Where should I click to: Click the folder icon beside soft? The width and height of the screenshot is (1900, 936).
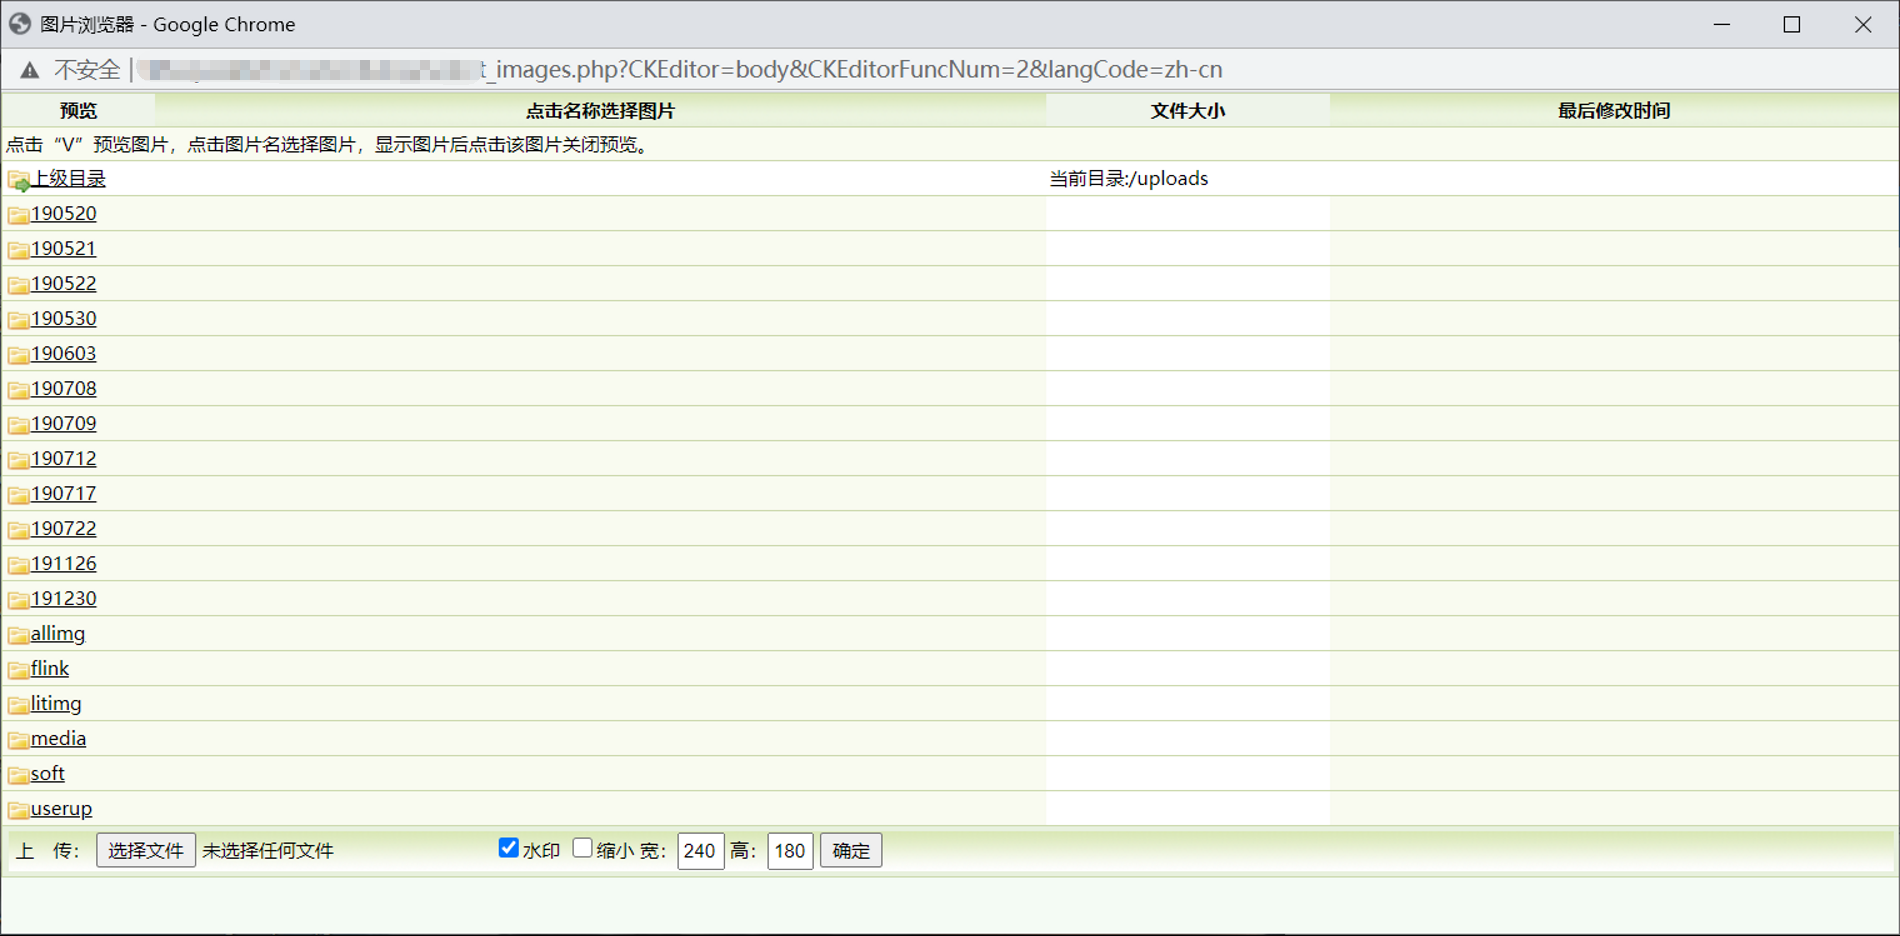coord(18,774)
